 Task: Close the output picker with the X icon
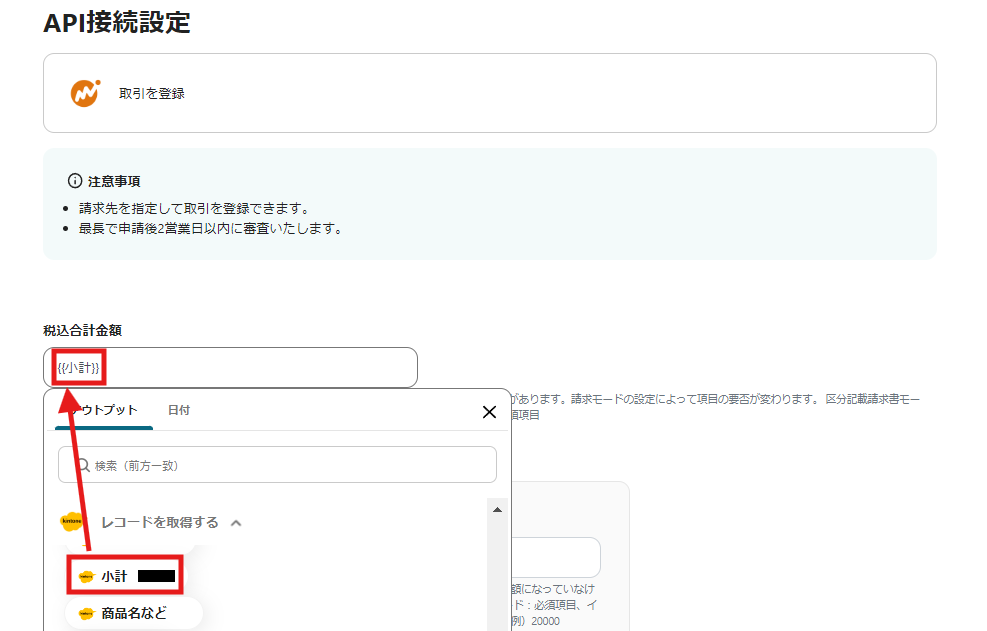coord(489,412)
